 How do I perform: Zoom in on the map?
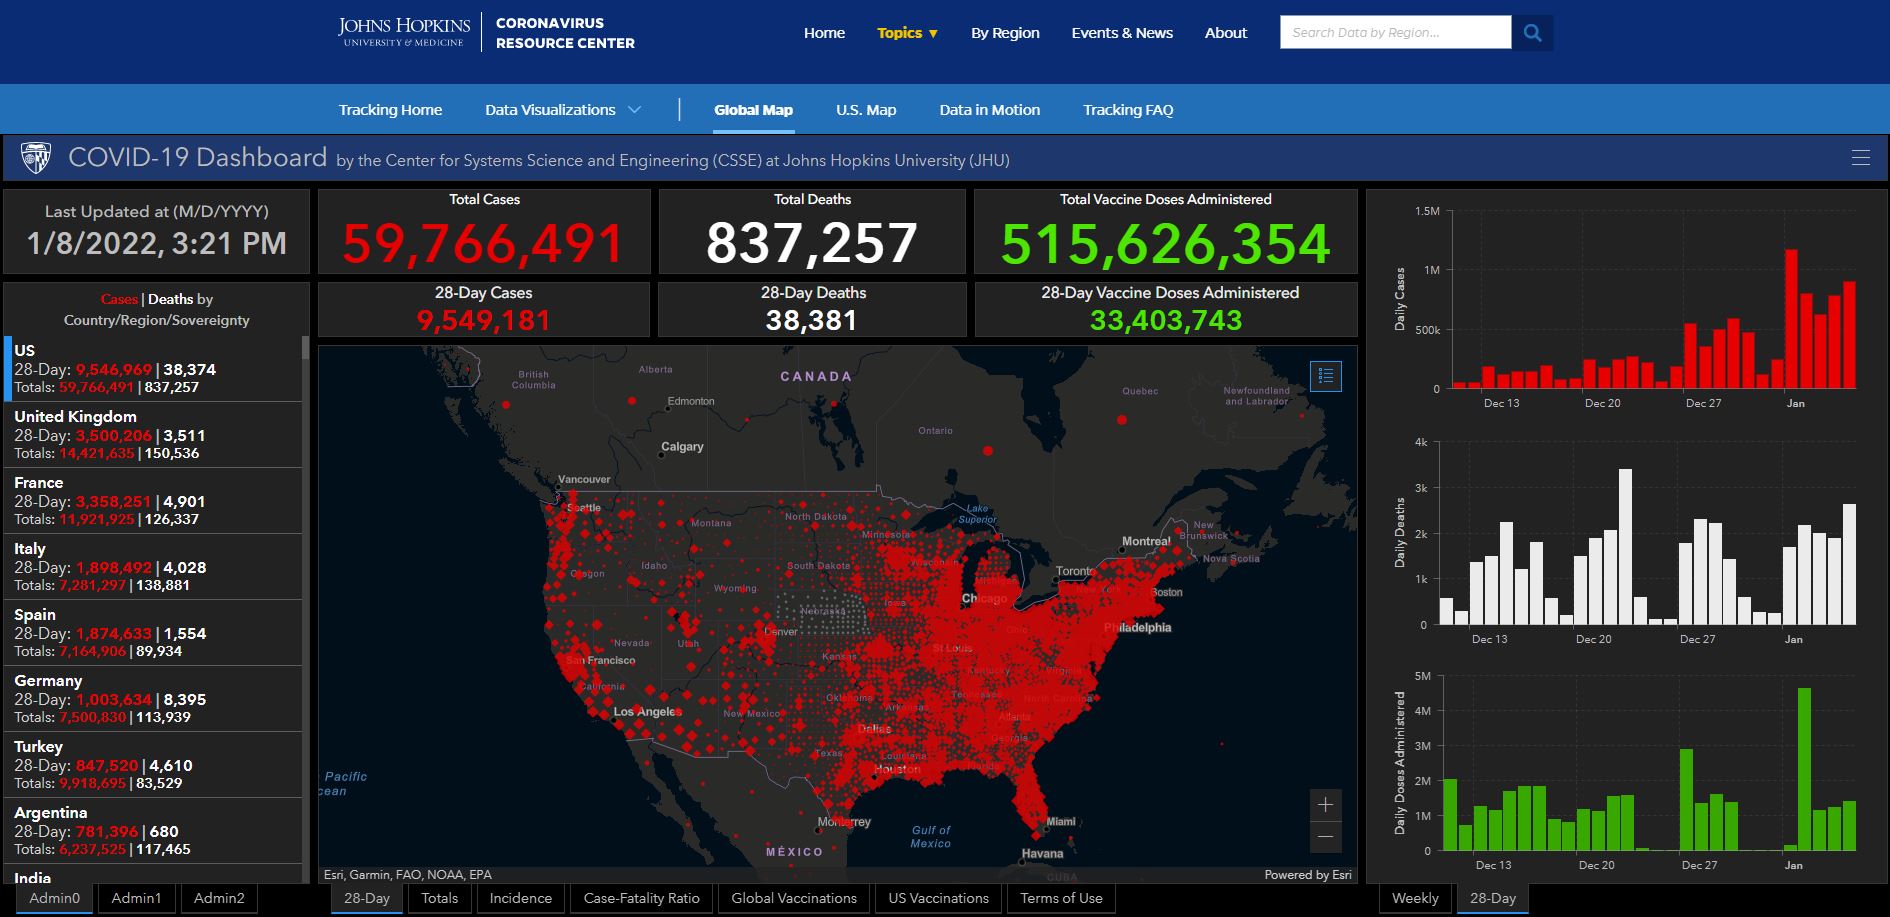coord(1326,805)
